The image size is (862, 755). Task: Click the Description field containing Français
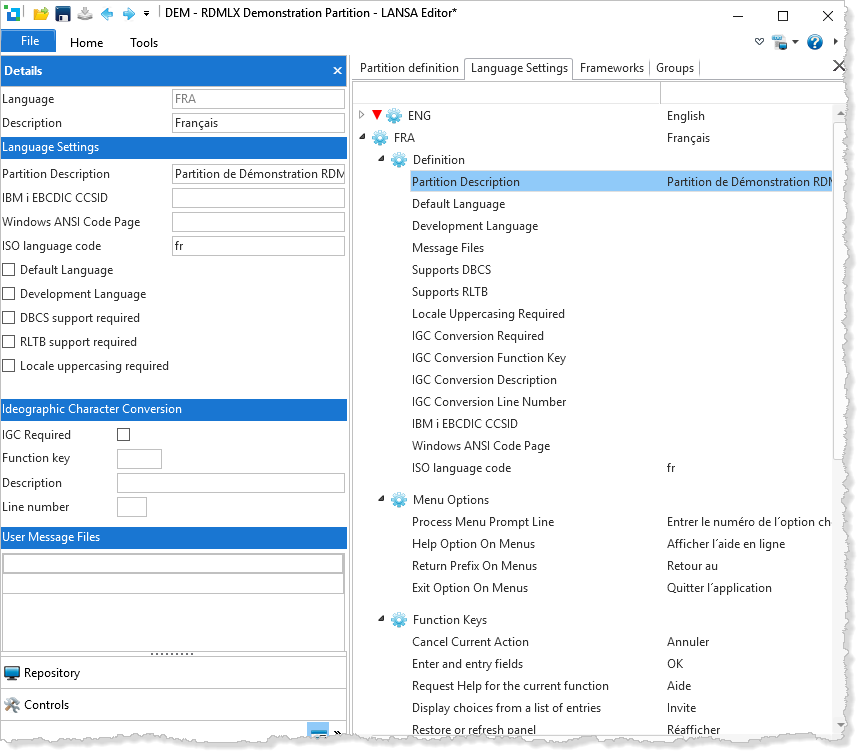pos(258,123)
